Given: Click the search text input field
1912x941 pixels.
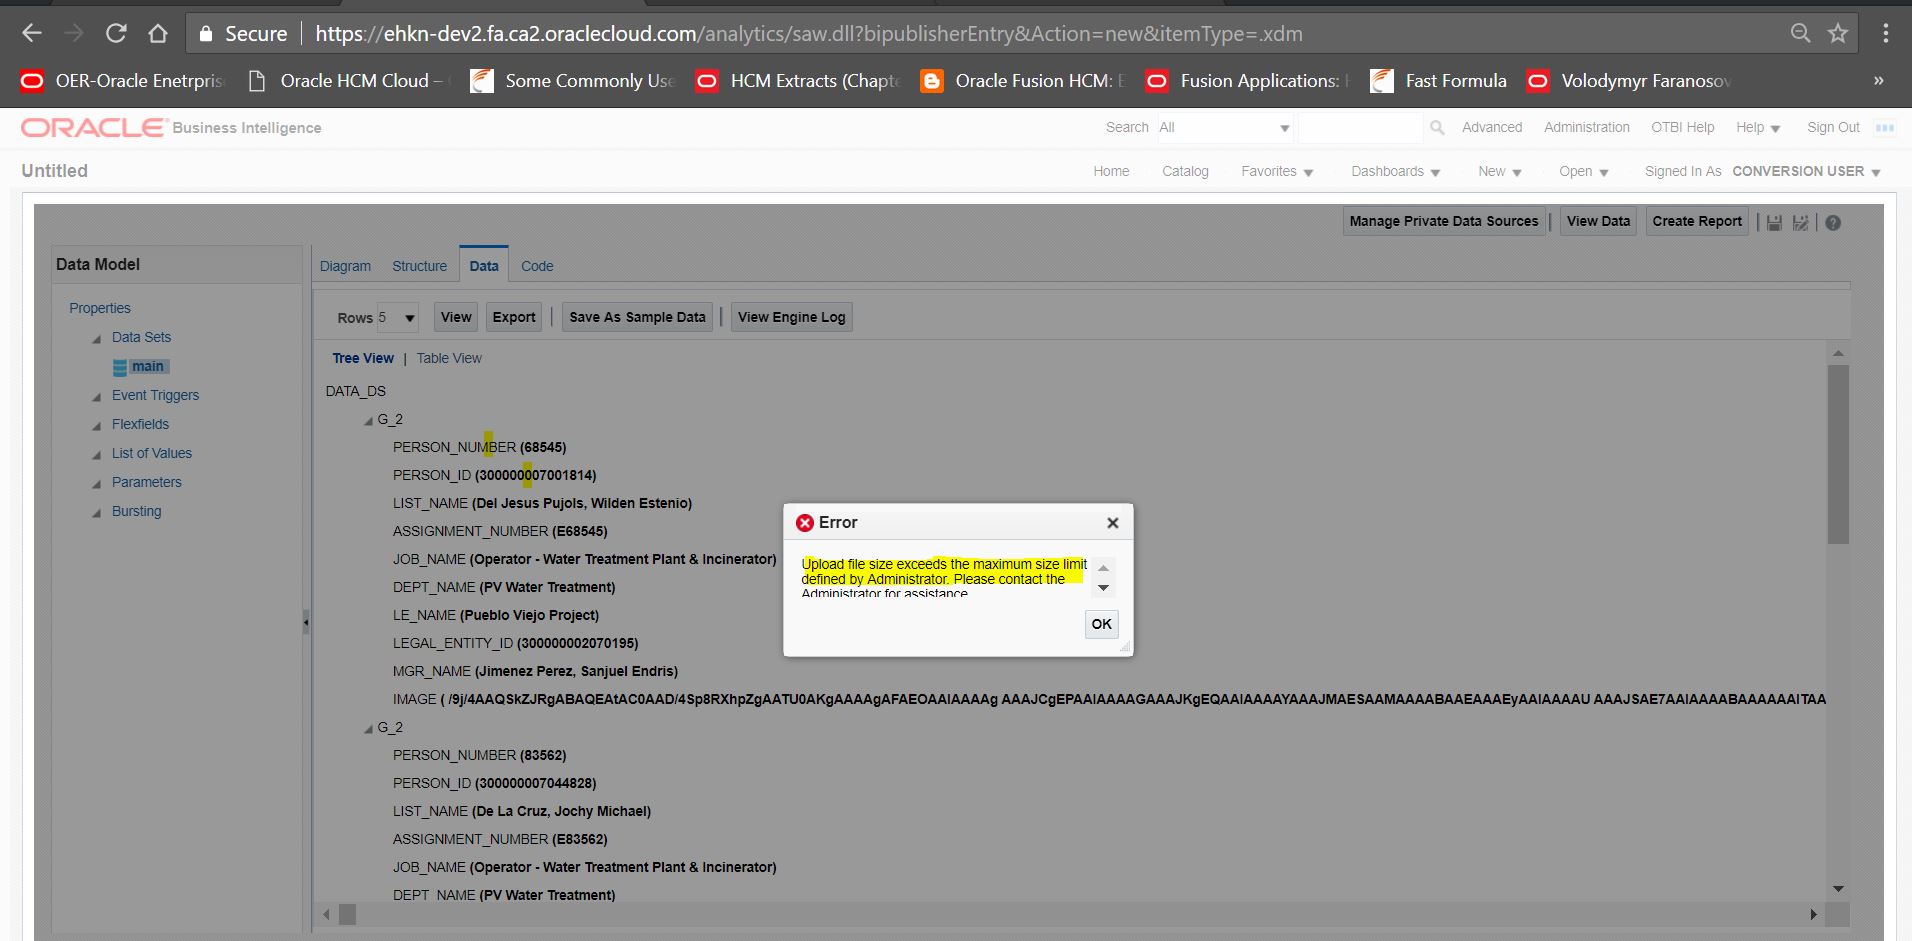Looking at the screenshot, I should 1360,128.
